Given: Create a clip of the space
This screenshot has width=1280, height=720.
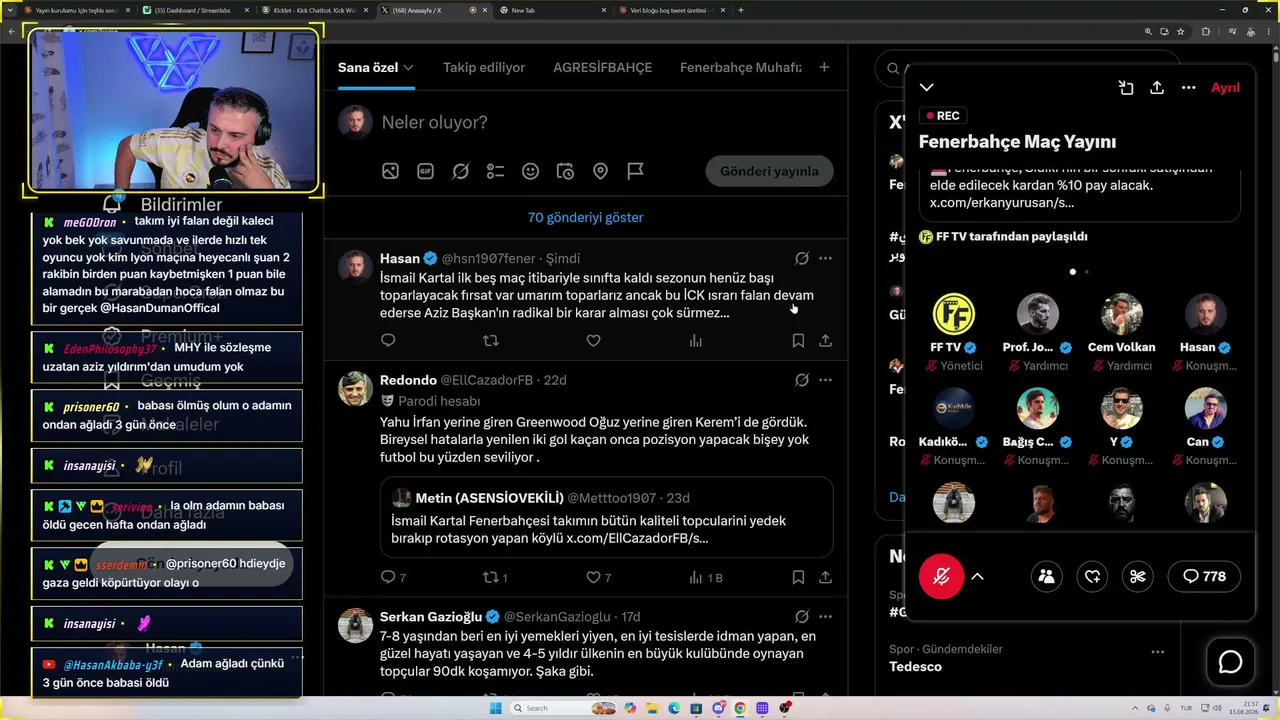Looking at the screenshot, I should [x=1137, y=576].
